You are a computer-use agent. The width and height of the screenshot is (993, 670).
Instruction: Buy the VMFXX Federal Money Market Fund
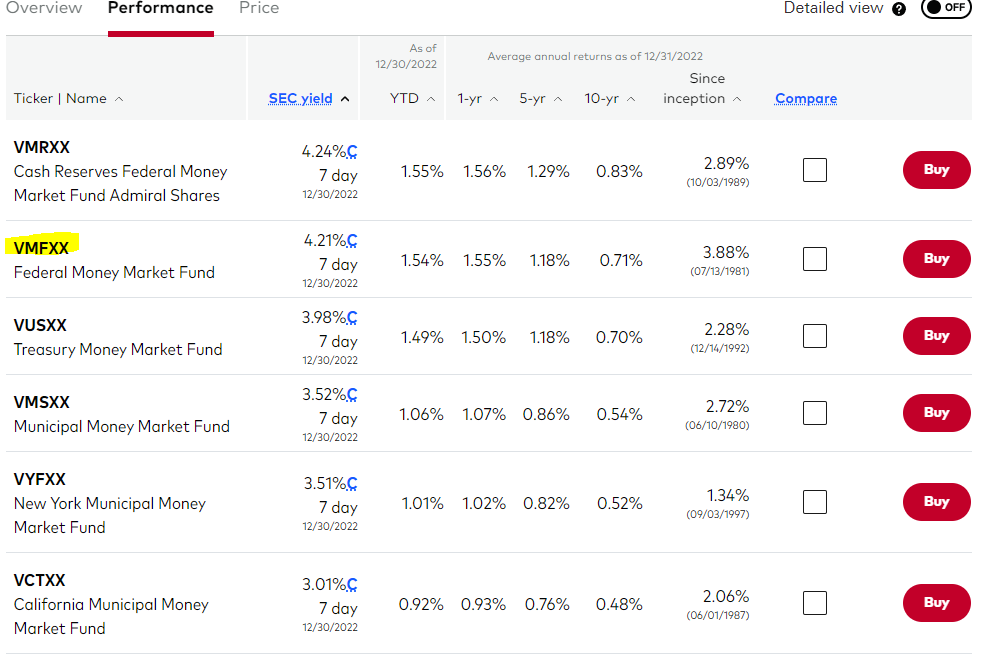pyautogui.click(x=937, y=259)
